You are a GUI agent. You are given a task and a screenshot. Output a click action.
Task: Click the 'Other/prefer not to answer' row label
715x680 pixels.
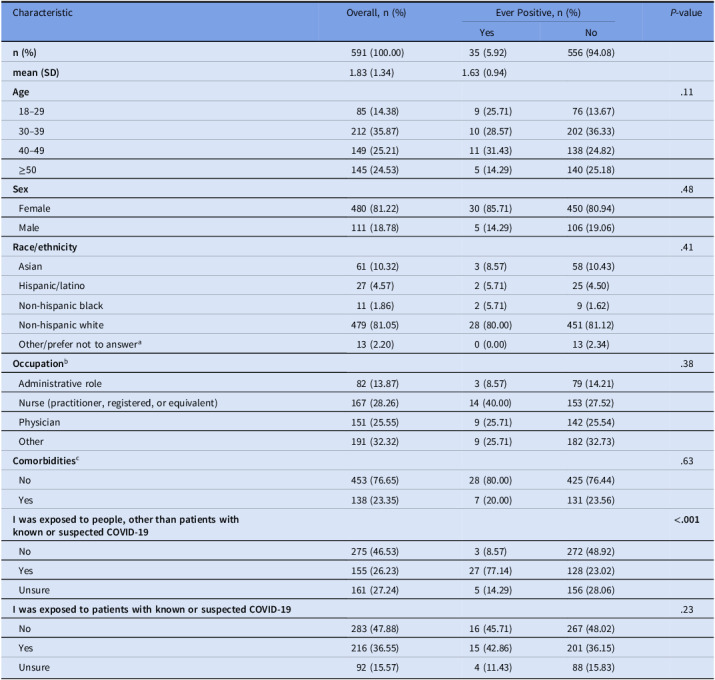80,344
